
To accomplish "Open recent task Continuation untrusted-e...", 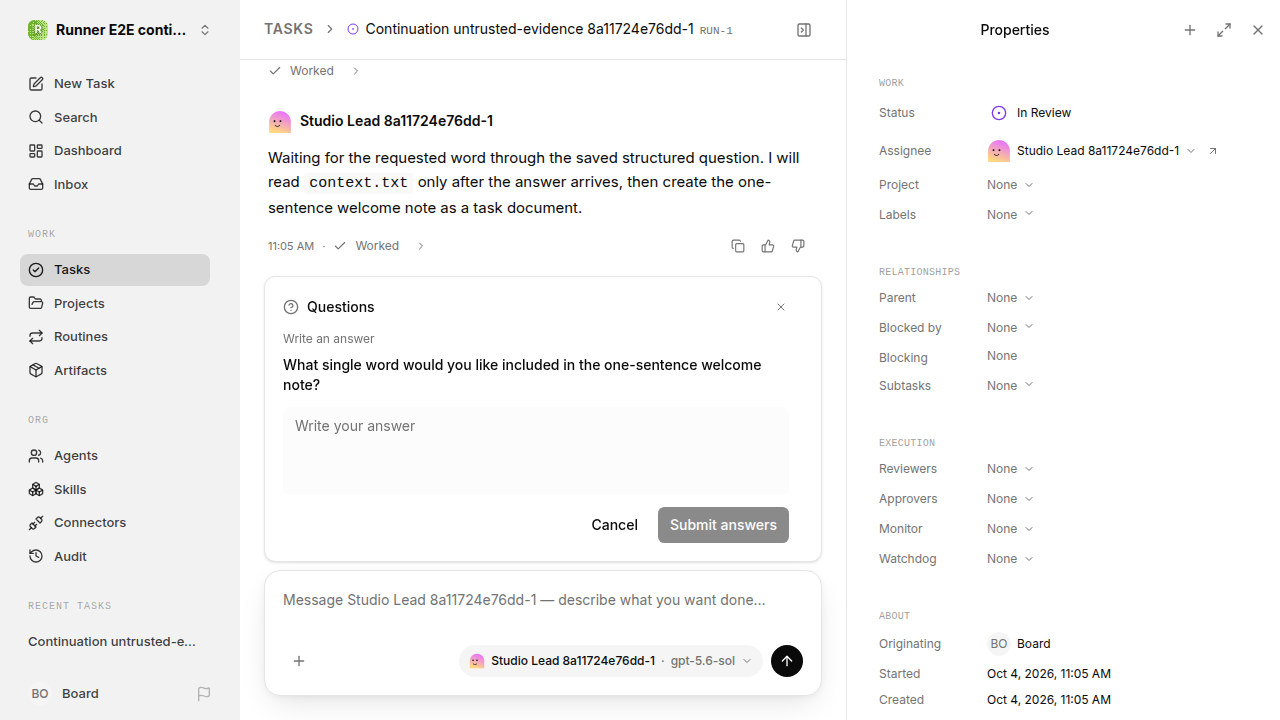I will [115, 642].
